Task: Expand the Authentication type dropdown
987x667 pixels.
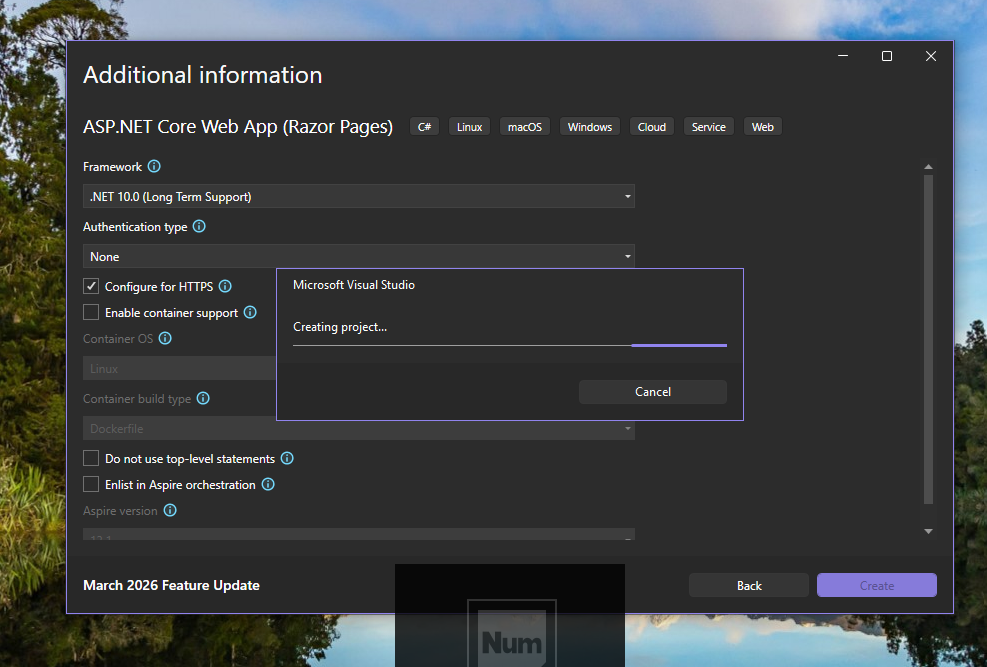Action: tap(358, 257)
